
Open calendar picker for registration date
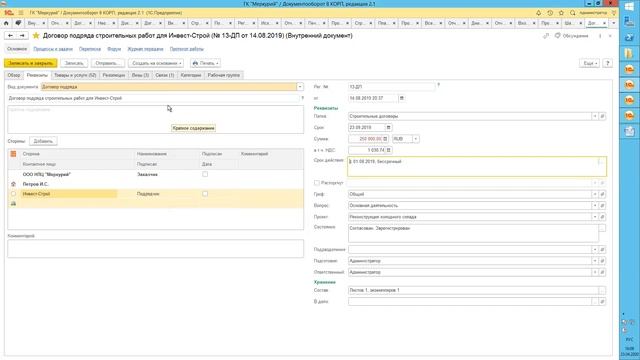pos(402,98)
